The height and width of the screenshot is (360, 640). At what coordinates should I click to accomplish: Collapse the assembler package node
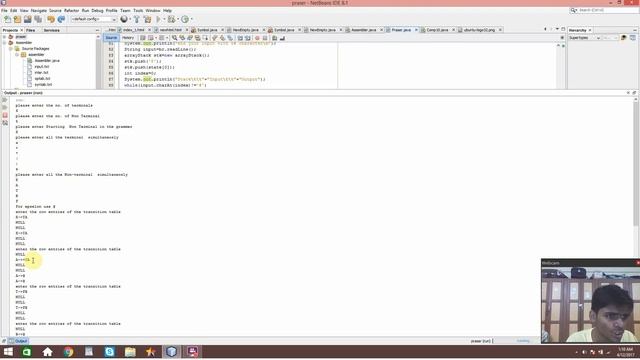17,55
